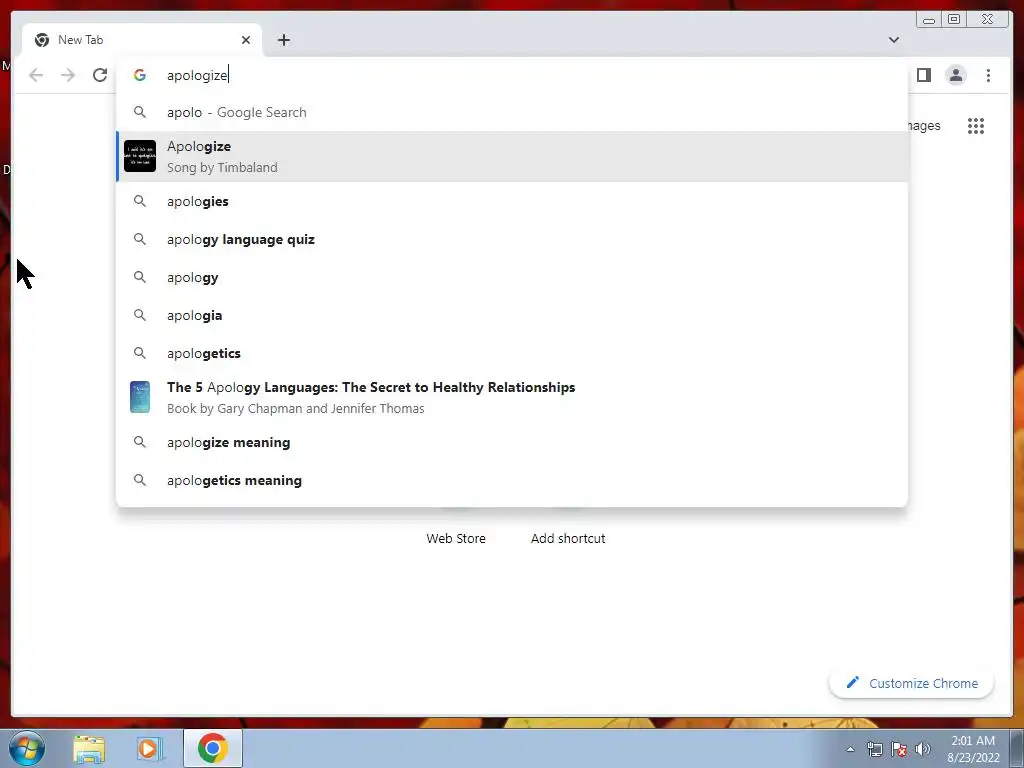Open the clock showing 2:01 AM
The width and height of the screenshot is (1024, 768).
pyautogui.click(x=973, y=749)
